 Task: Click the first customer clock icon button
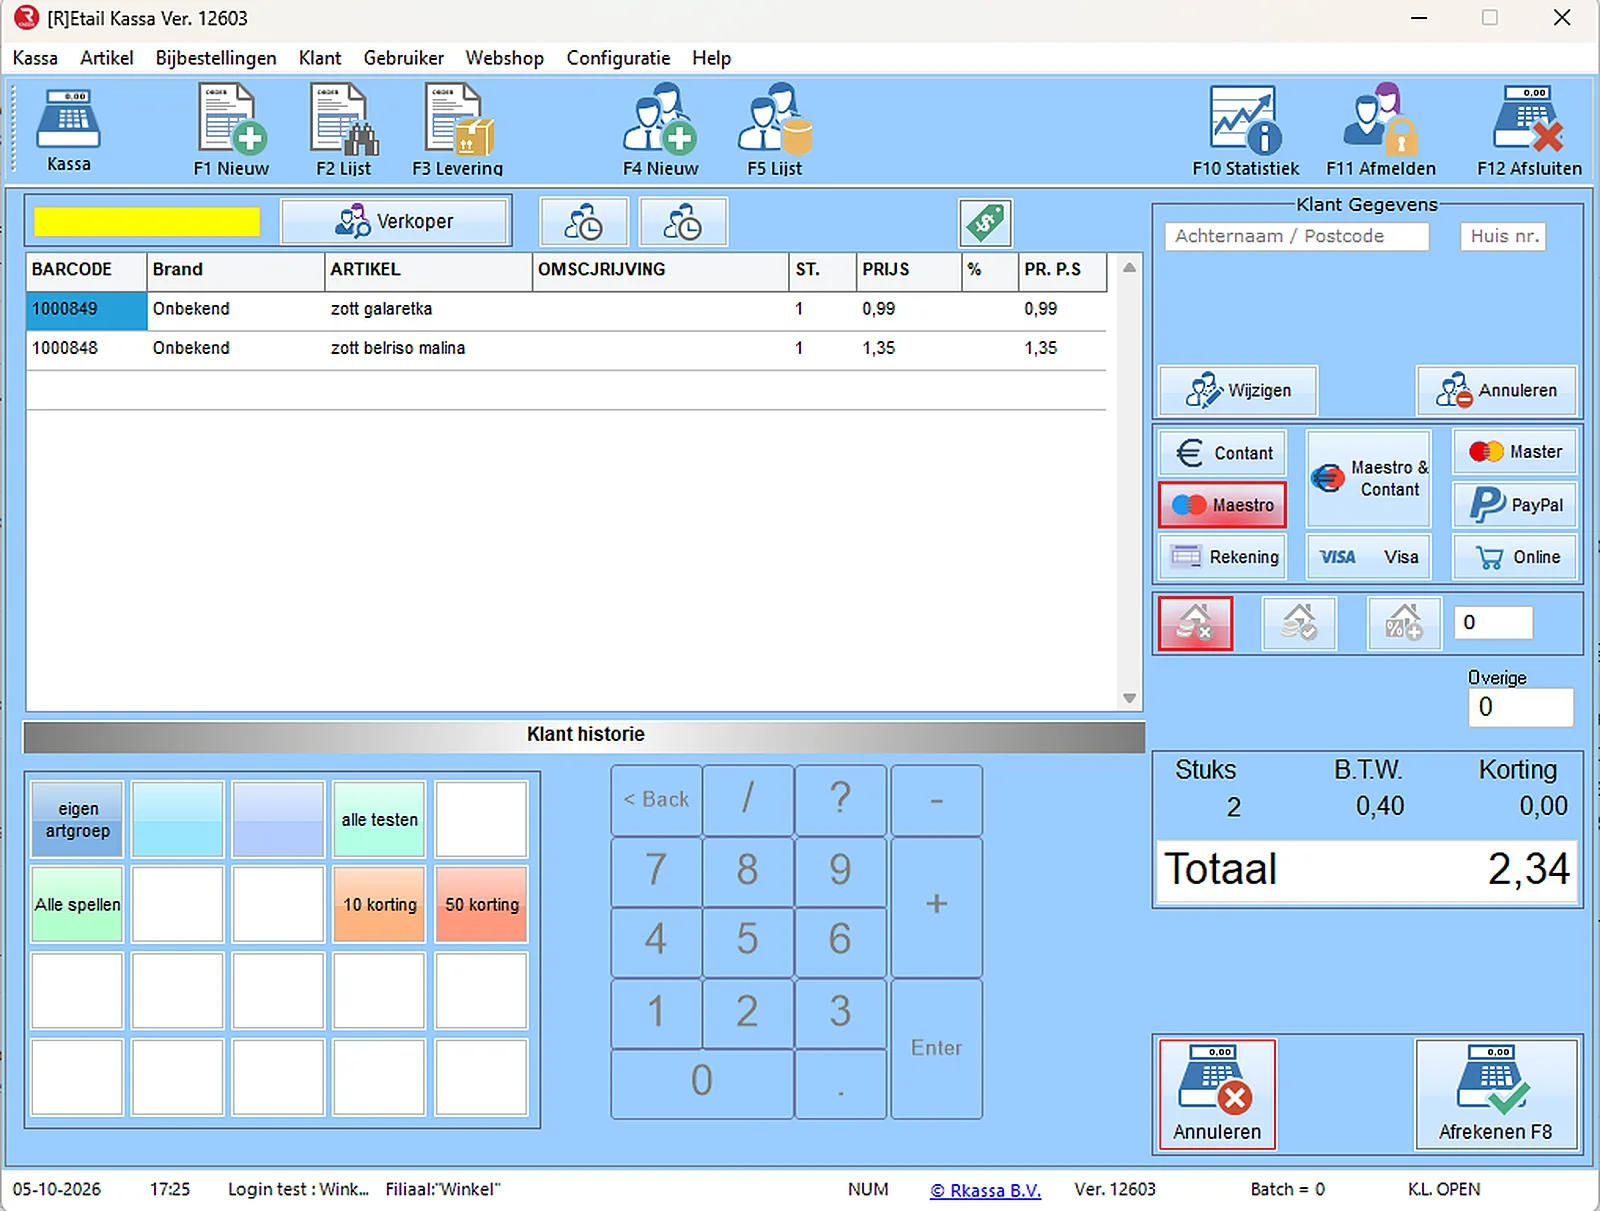point(584,222)
